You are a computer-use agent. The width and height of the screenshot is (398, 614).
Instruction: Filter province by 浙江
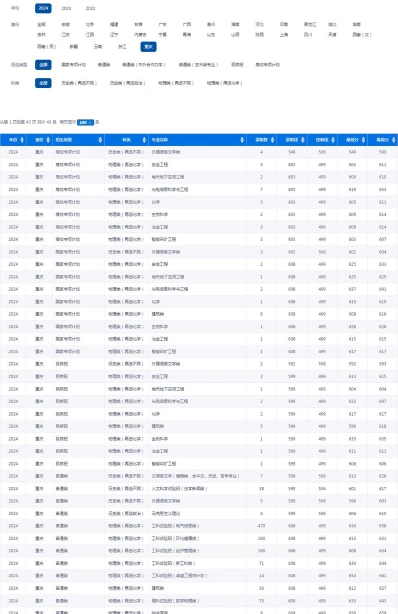coord(122,47)
